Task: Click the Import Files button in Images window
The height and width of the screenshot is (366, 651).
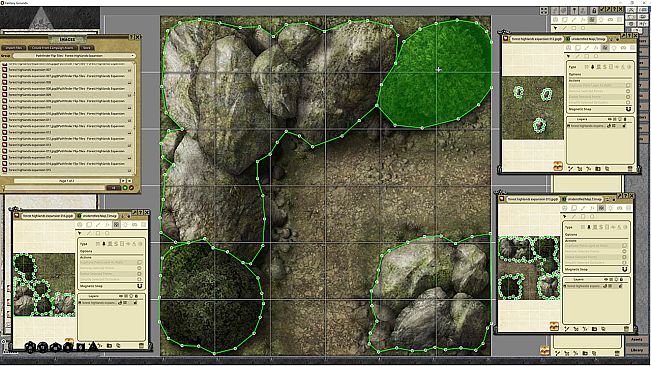Action: (x=14, y=48)
